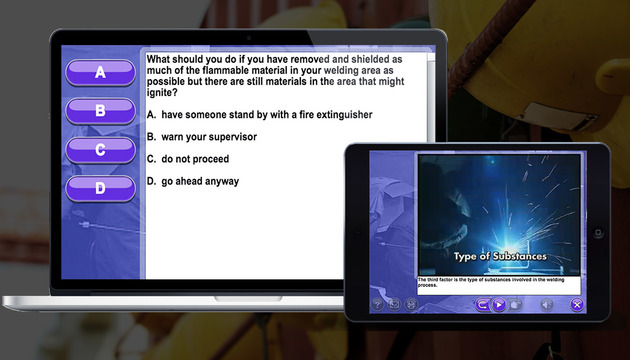Replay the slide with the loop arrow
The image size is (630, 360).
coord(482,305)
